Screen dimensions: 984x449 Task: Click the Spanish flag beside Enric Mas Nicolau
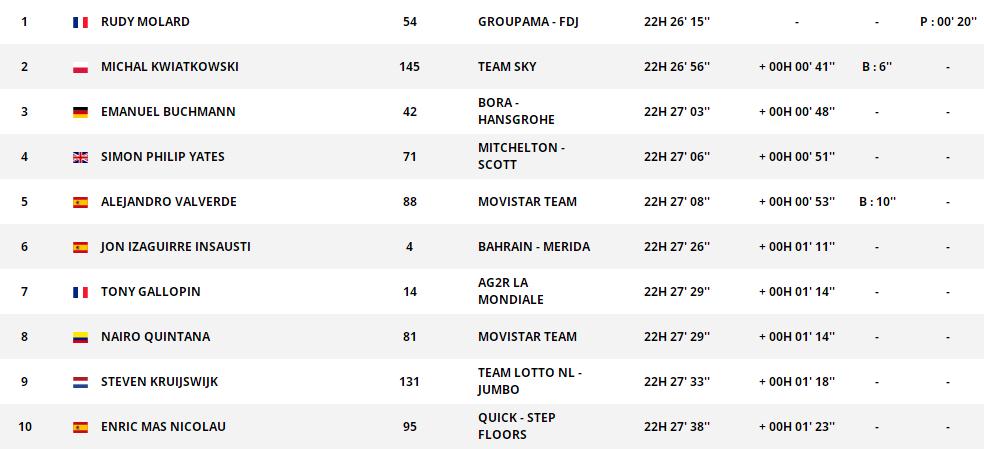81,427
